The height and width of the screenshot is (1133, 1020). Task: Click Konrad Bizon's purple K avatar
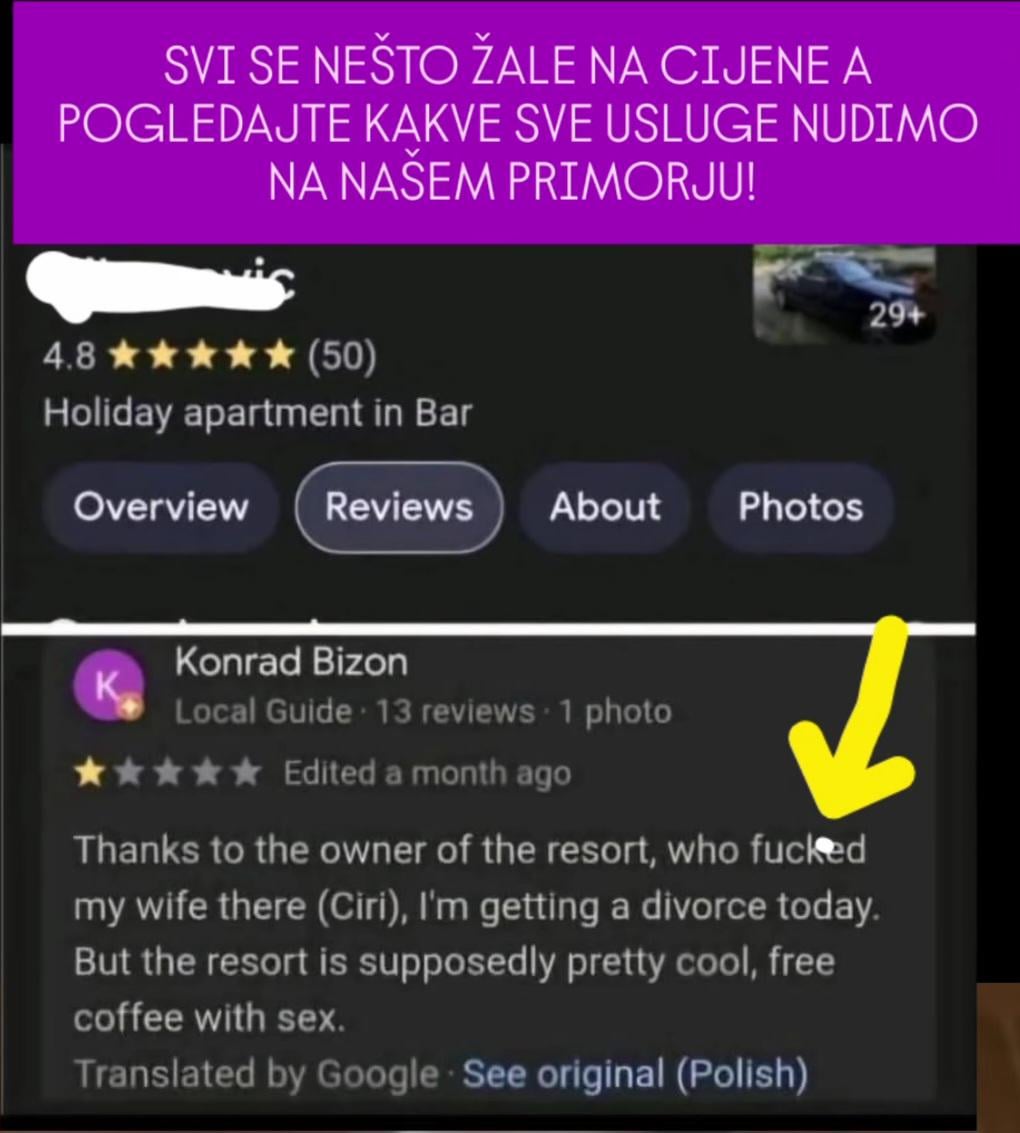point(108,685)
